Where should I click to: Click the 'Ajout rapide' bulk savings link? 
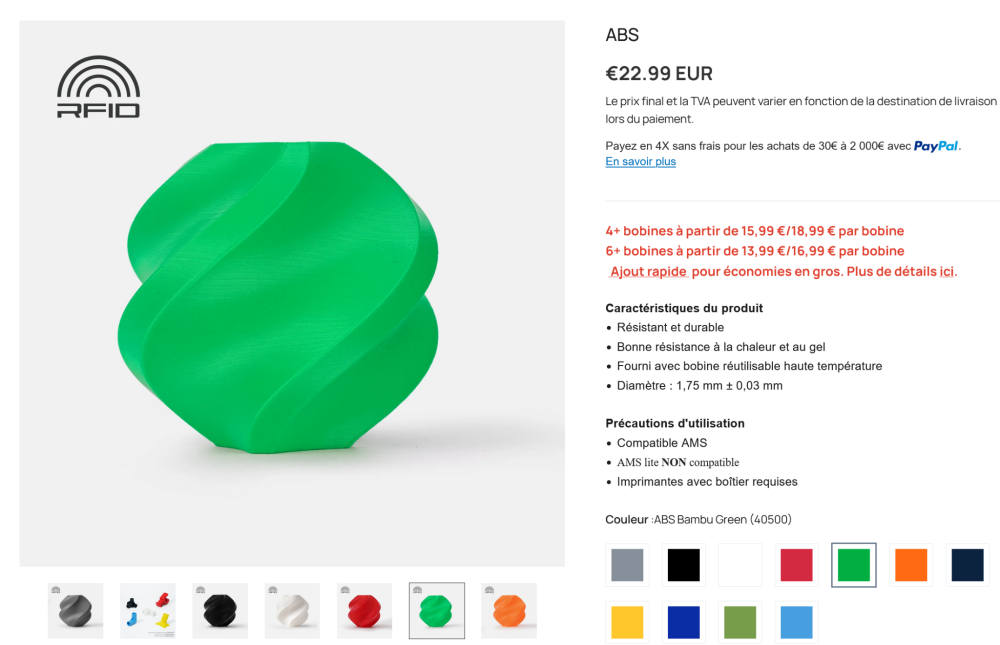pos(648,271)
